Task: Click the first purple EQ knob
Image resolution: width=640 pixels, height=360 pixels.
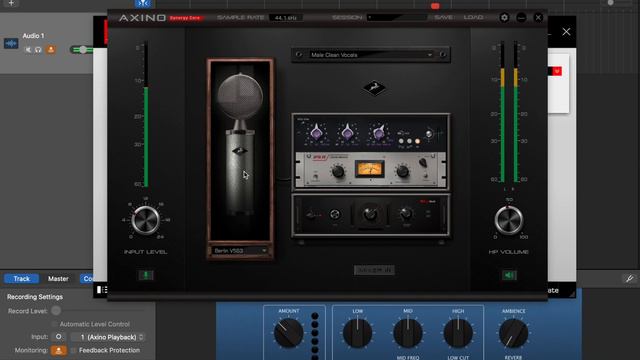Action: 316,133
